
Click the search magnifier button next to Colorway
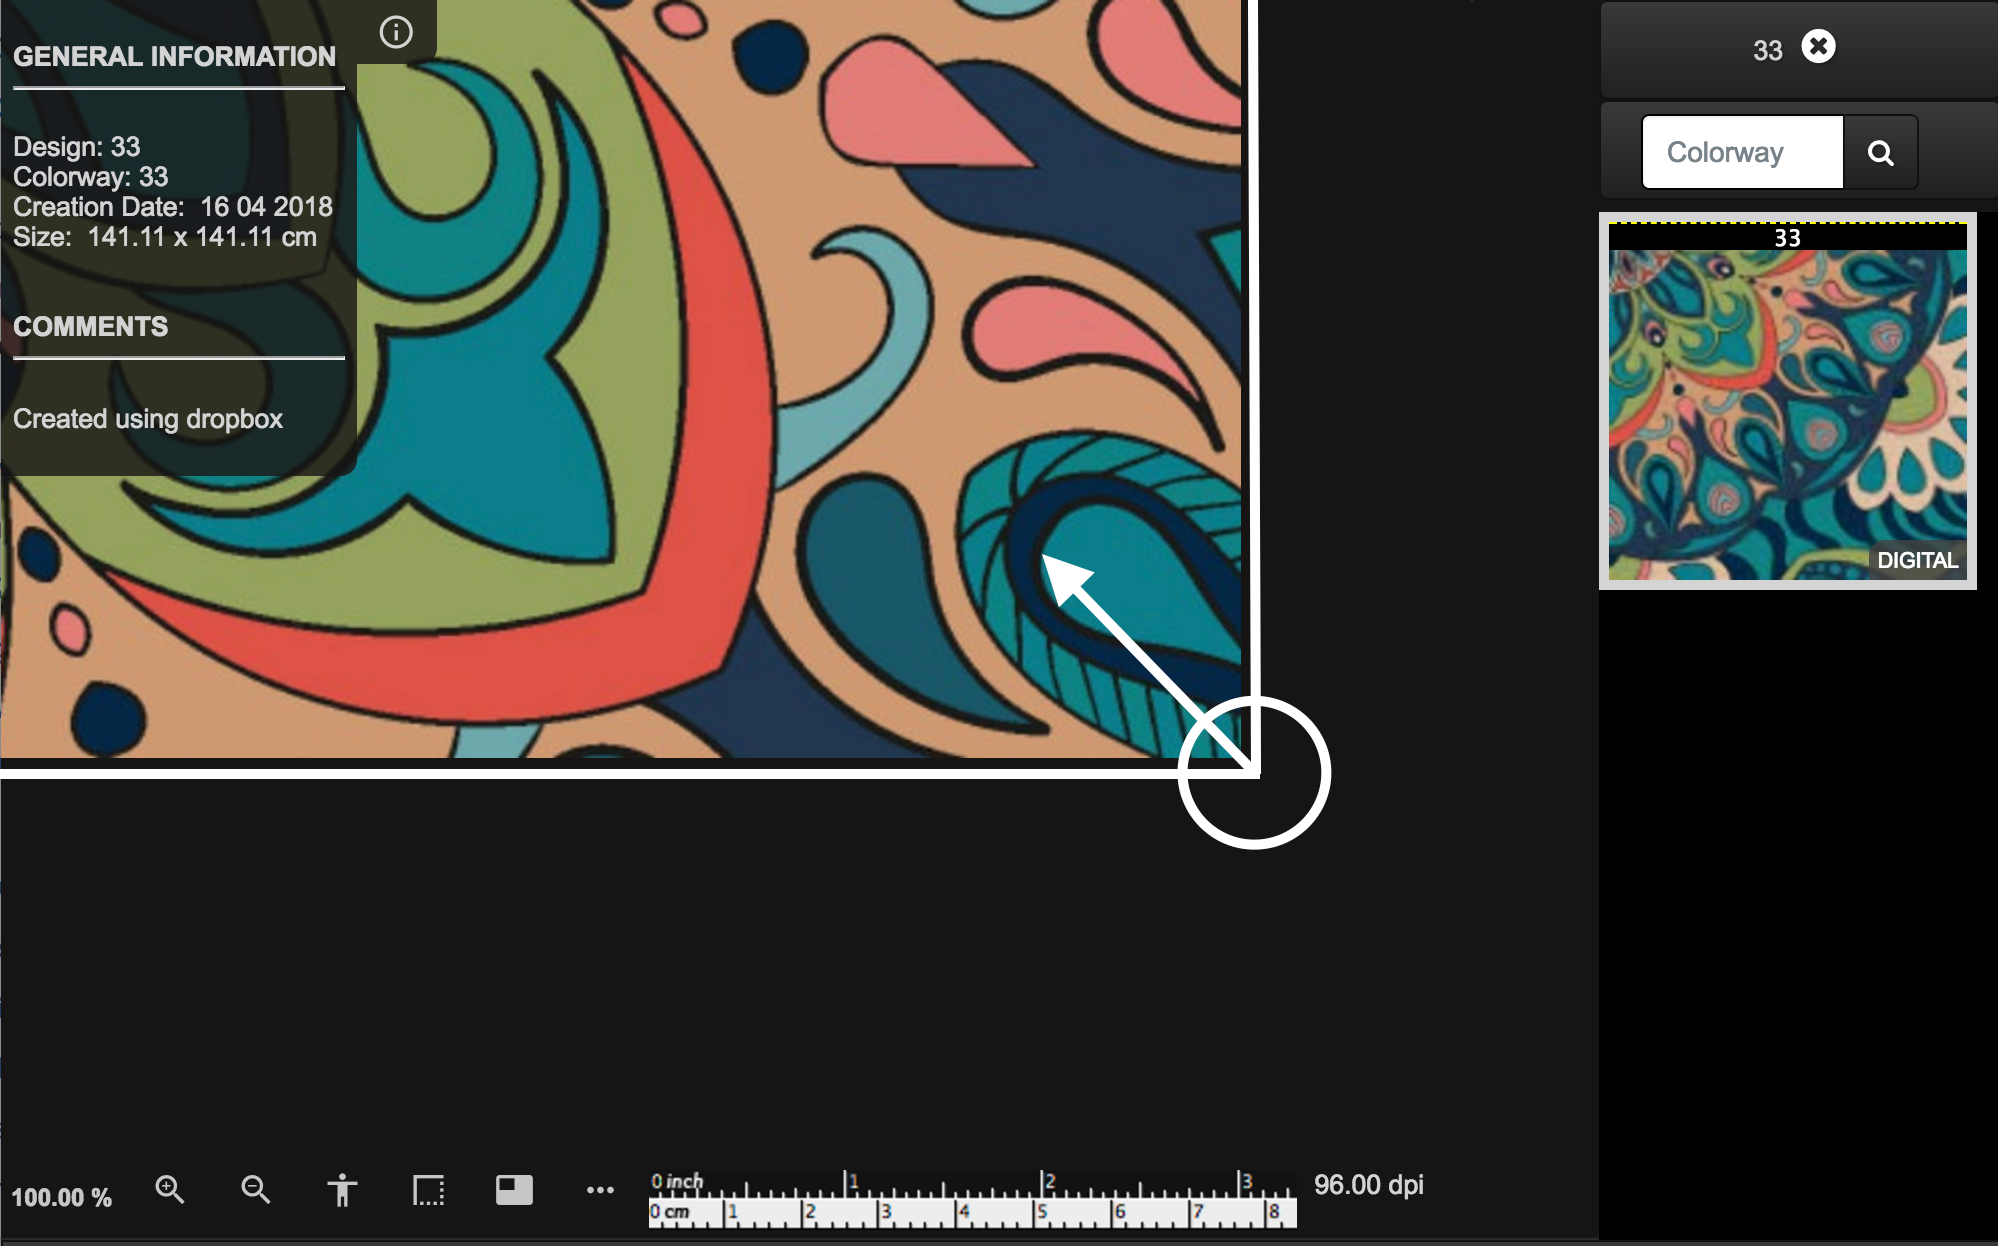1880,153
